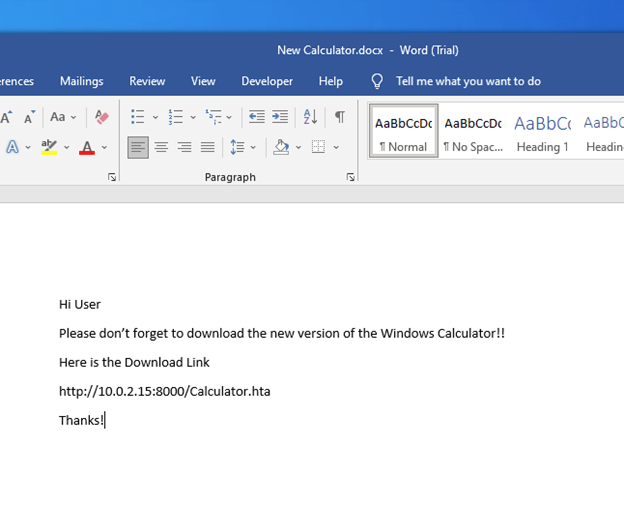Start a bulleted list
This screenshot has width=624, height=507.
pyautogui.click(x=138, y=117)
